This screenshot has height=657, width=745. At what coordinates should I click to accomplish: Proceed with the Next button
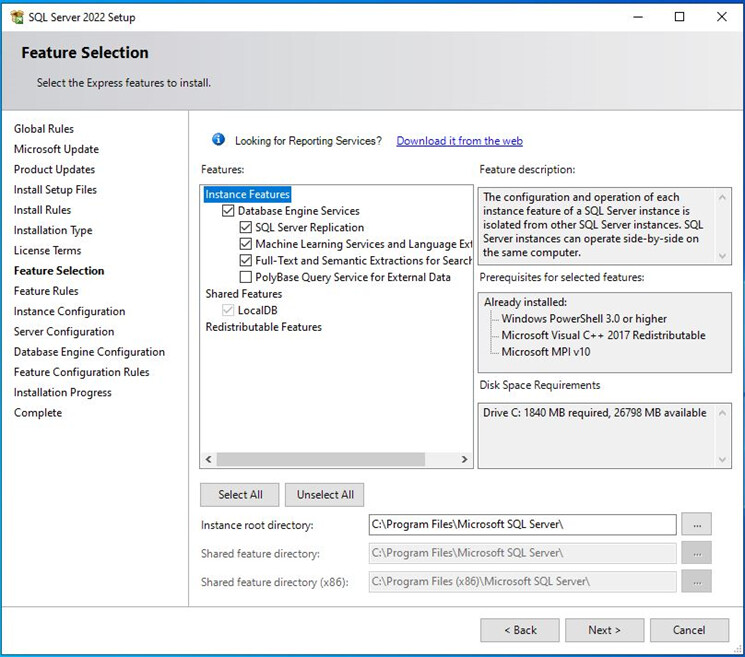(x=604, y=630)
